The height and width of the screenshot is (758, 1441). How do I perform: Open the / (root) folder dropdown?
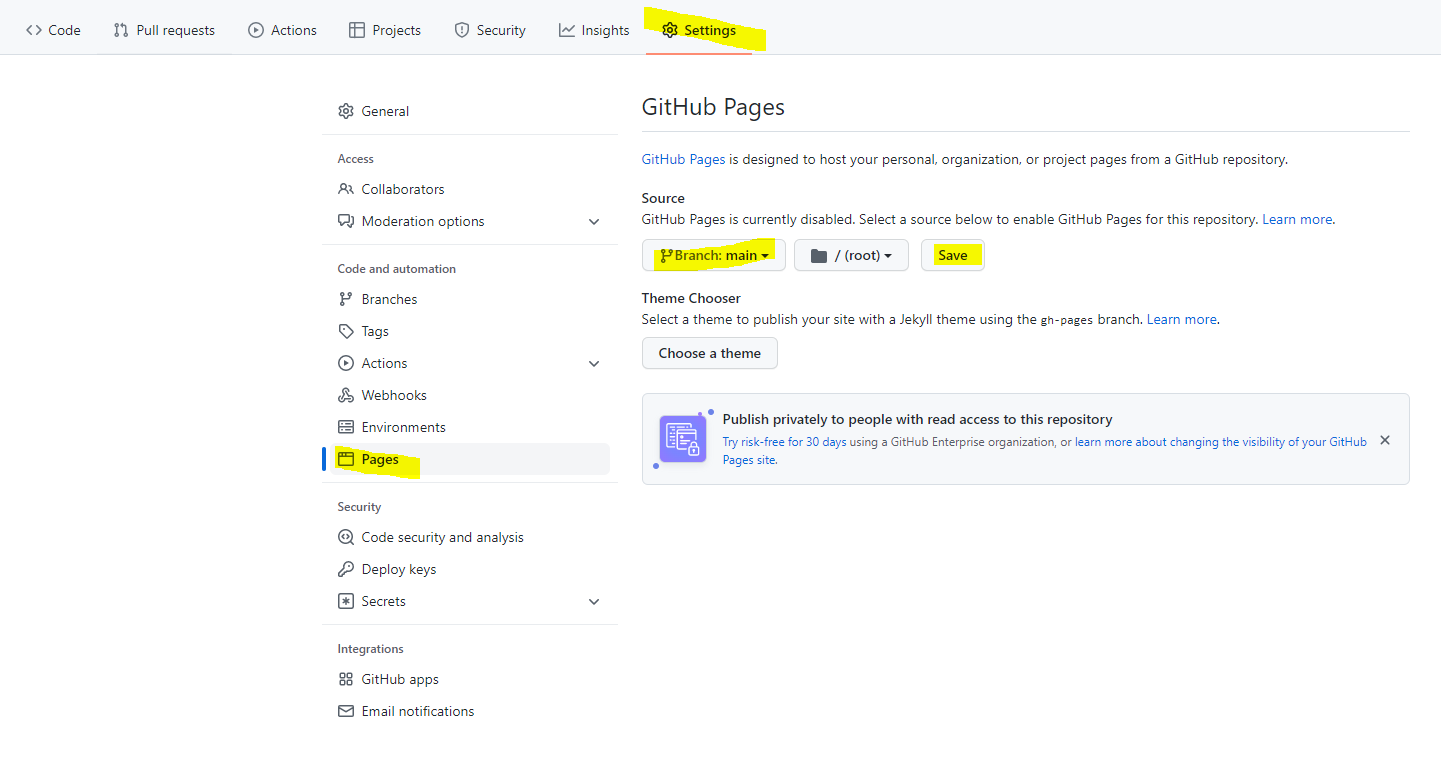[x=851, y=255]
